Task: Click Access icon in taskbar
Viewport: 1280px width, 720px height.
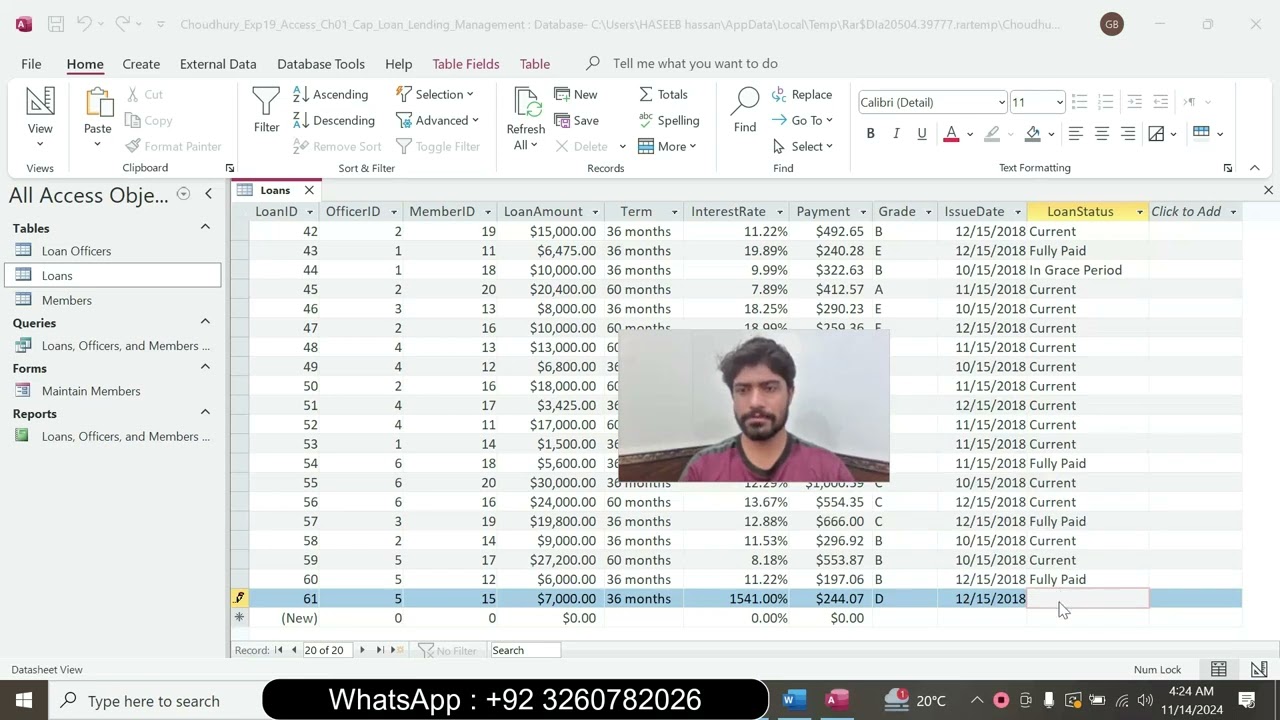Action: tap(836, 700)
